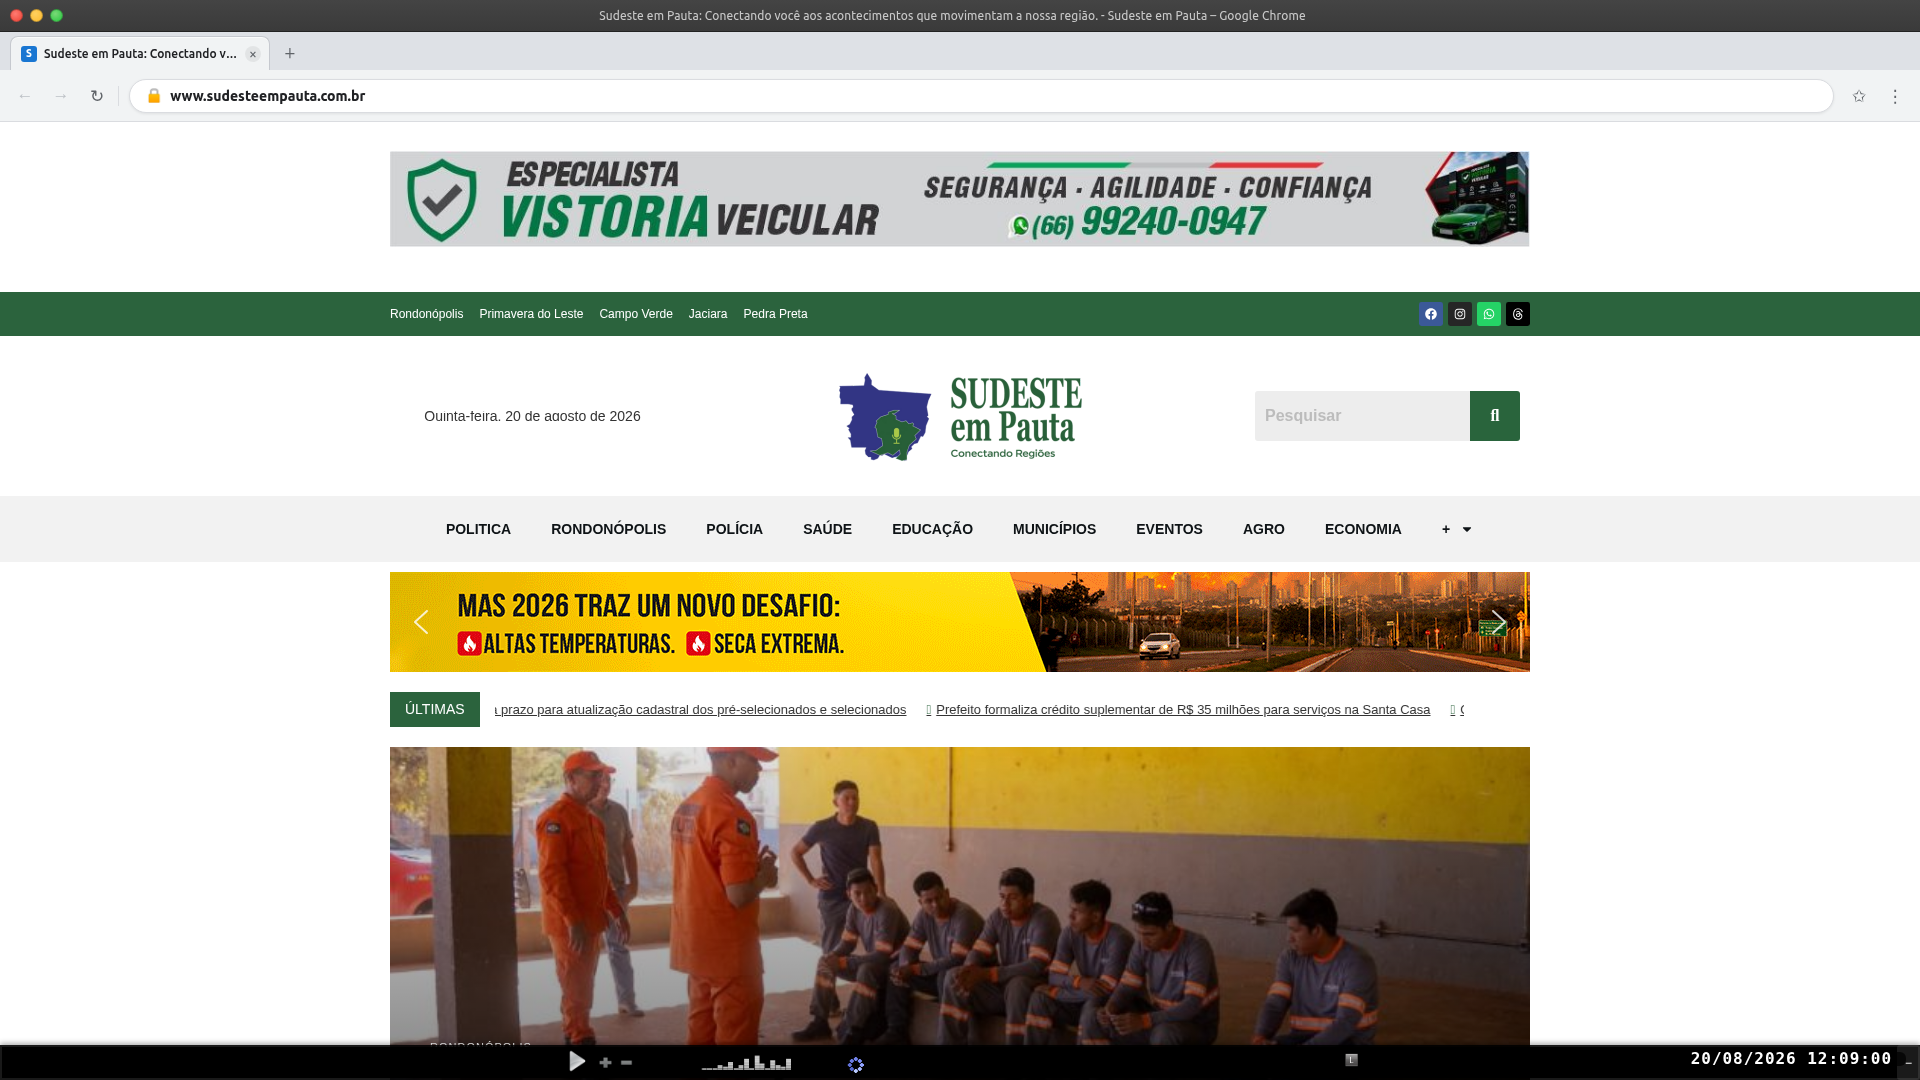Open Primavera do Leste link
Viewport: 1920px width, 1080px height.
[531, 314]
